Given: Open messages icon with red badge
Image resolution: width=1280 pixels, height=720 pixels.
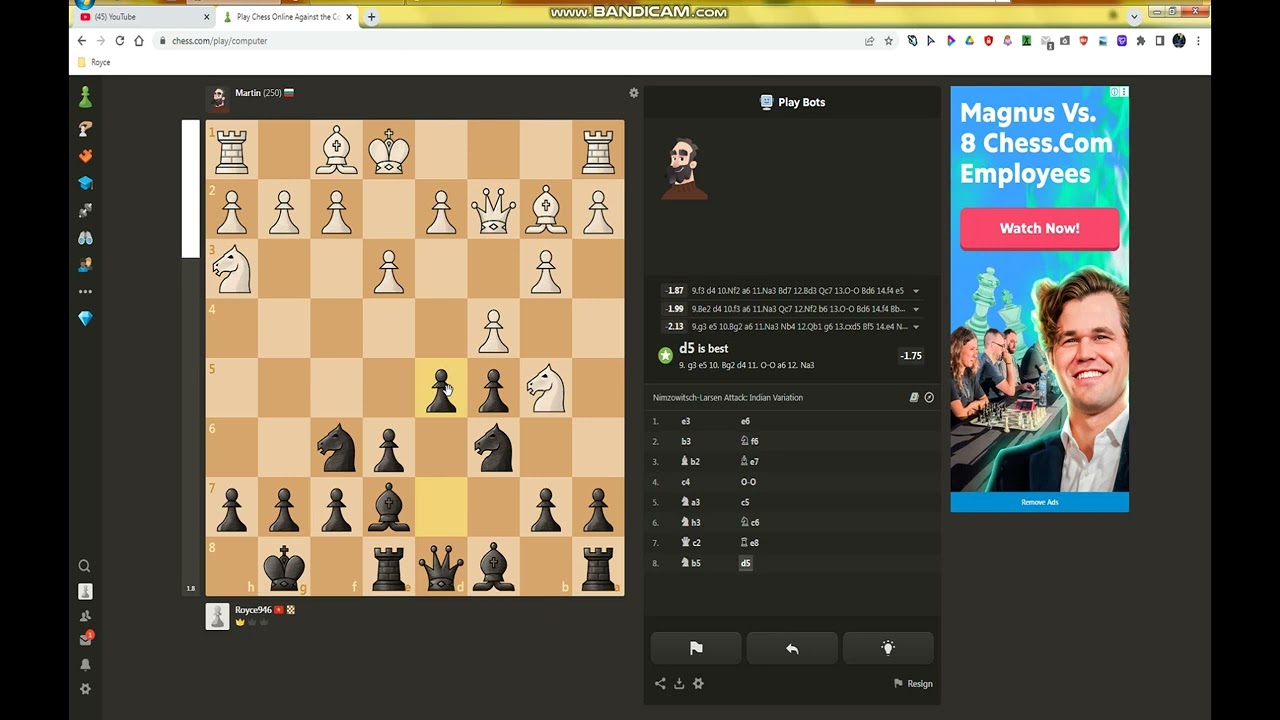Looking at the screenshot, I should pos(86,638).
